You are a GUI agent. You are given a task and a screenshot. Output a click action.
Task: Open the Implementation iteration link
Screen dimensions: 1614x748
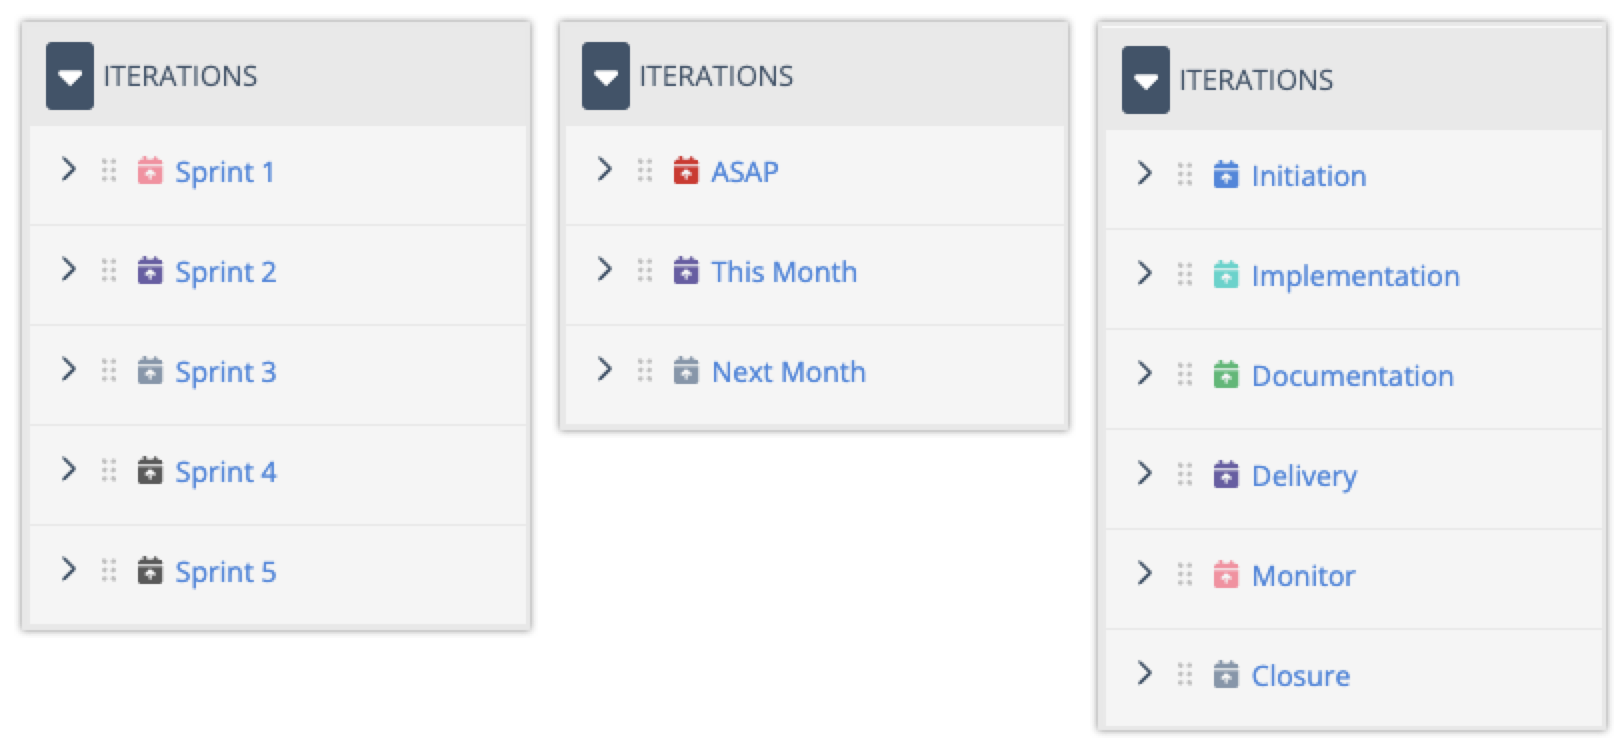point(1355,276)
